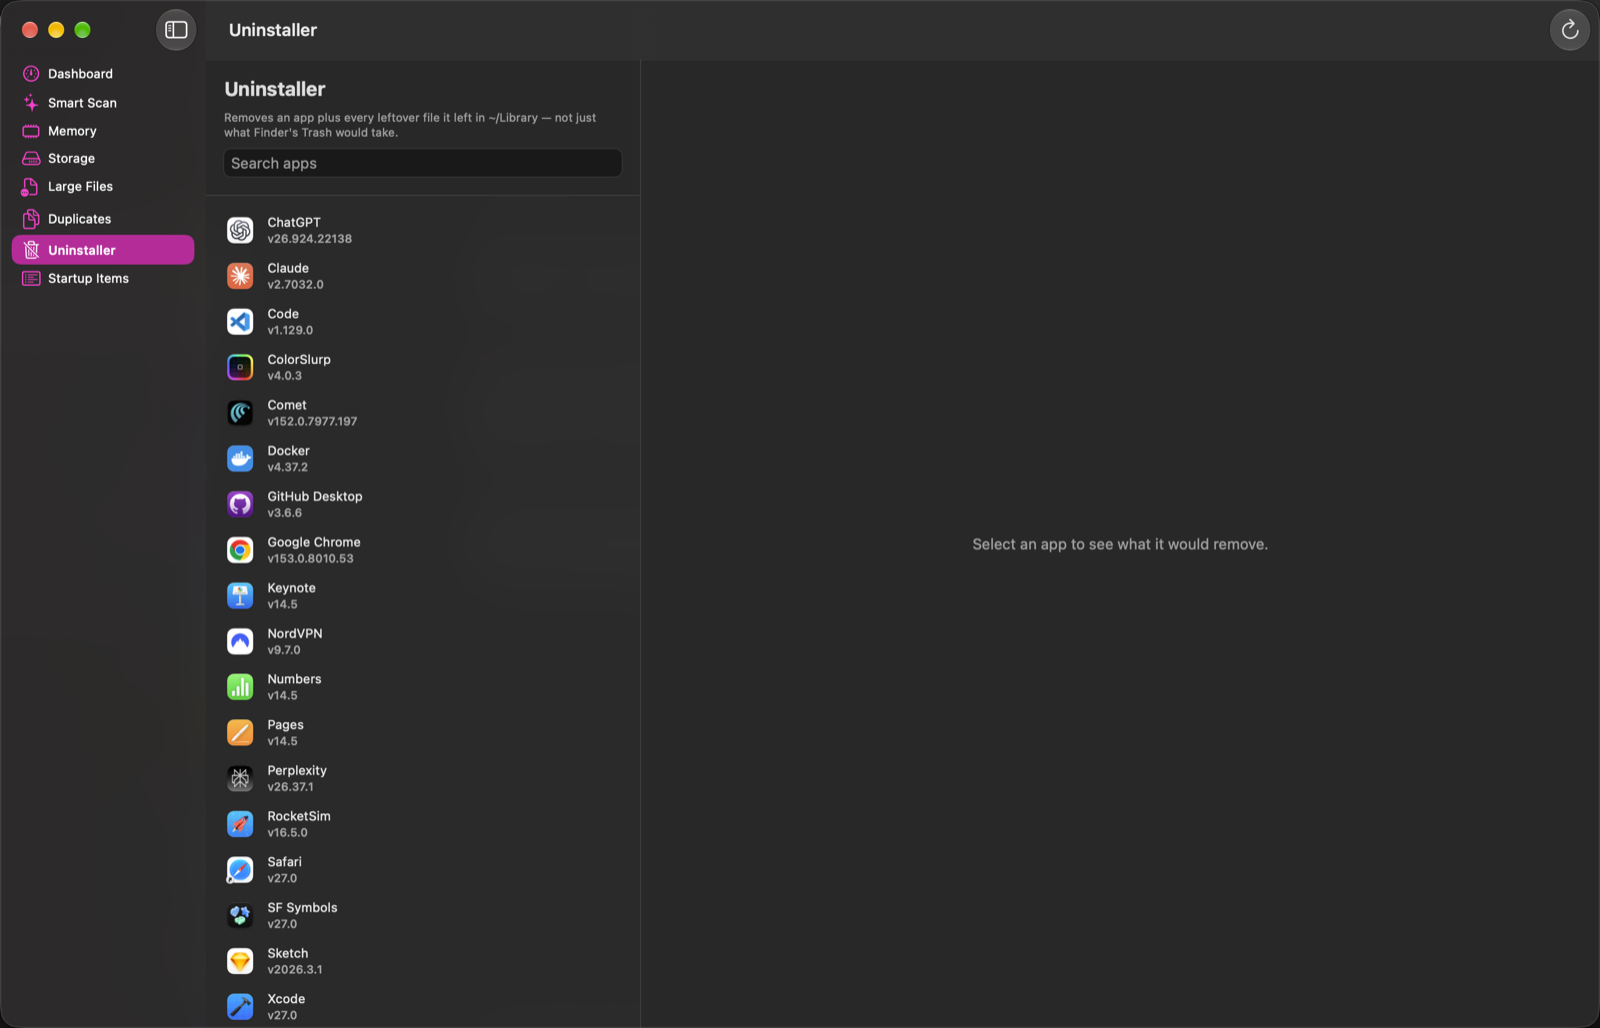Click the Perplexity app icon
Viewport: 1600px width, 1028px height.
[240, 779]
